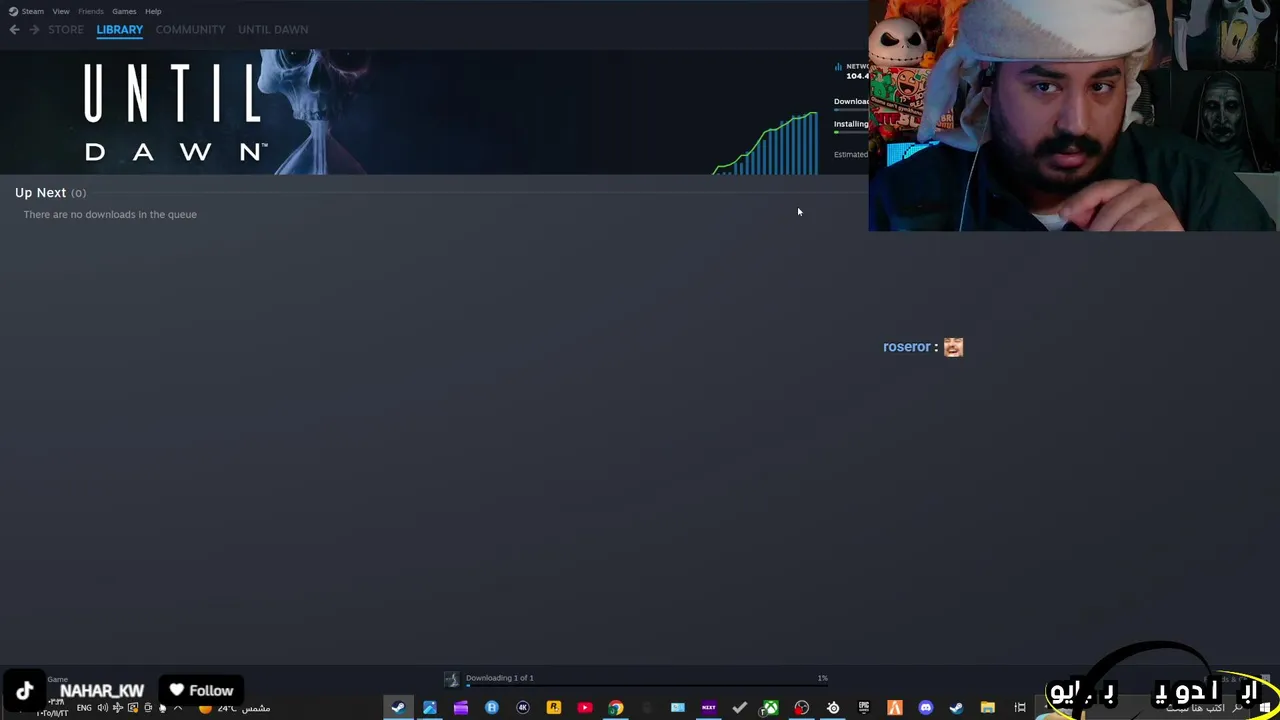Image resolution: width=1280 pixels, height=720 pixels.
Task: Click the ENG language indicator
Action: tap(84, 708)
